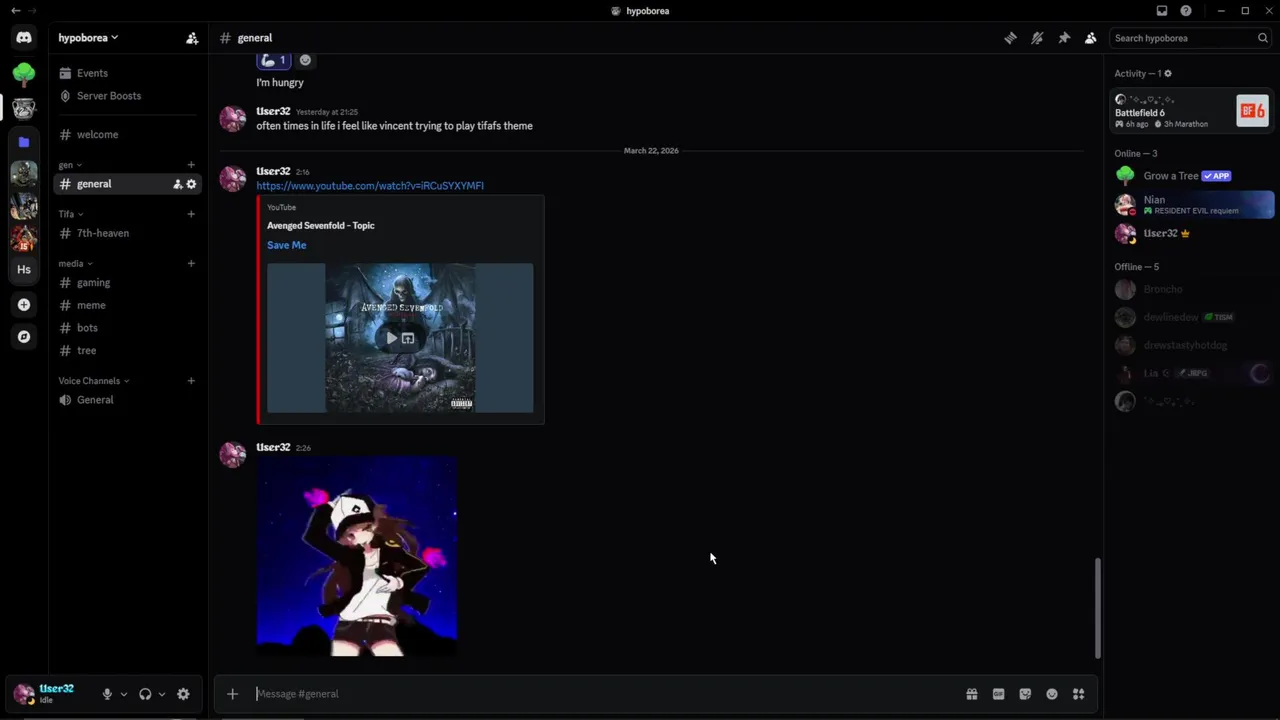Open the Hs server icon
The height and width of the screenshot is (720, 1280).
[x=24, y=269]
